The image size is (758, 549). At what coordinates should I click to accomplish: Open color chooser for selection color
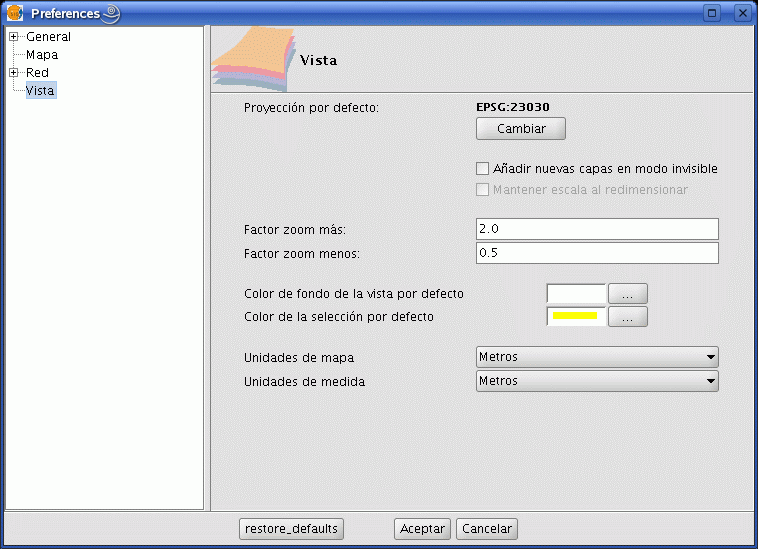627,317
